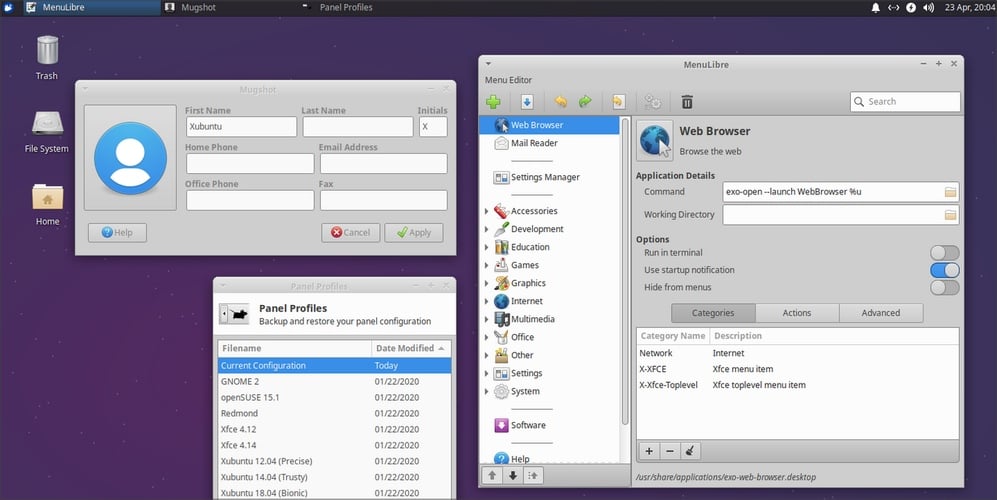Expand the Internet category
The width and height of the screenshot is (997, 500).
(x=487, y=301)
